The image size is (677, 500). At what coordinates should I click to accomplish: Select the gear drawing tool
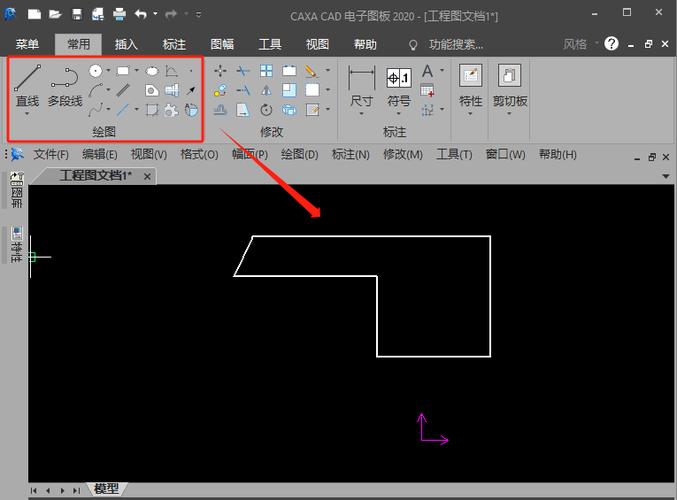point(171,110)
